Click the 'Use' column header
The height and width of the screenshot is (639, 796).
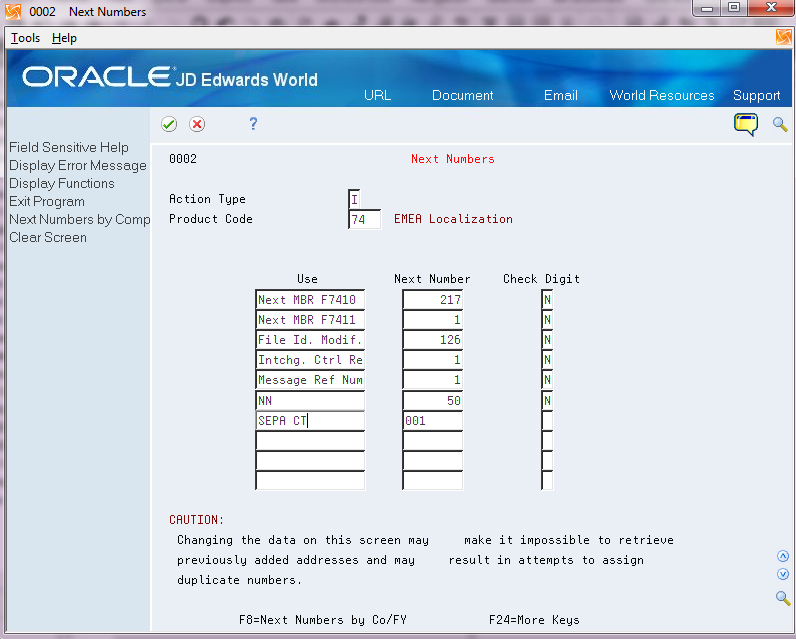(307, 279)
